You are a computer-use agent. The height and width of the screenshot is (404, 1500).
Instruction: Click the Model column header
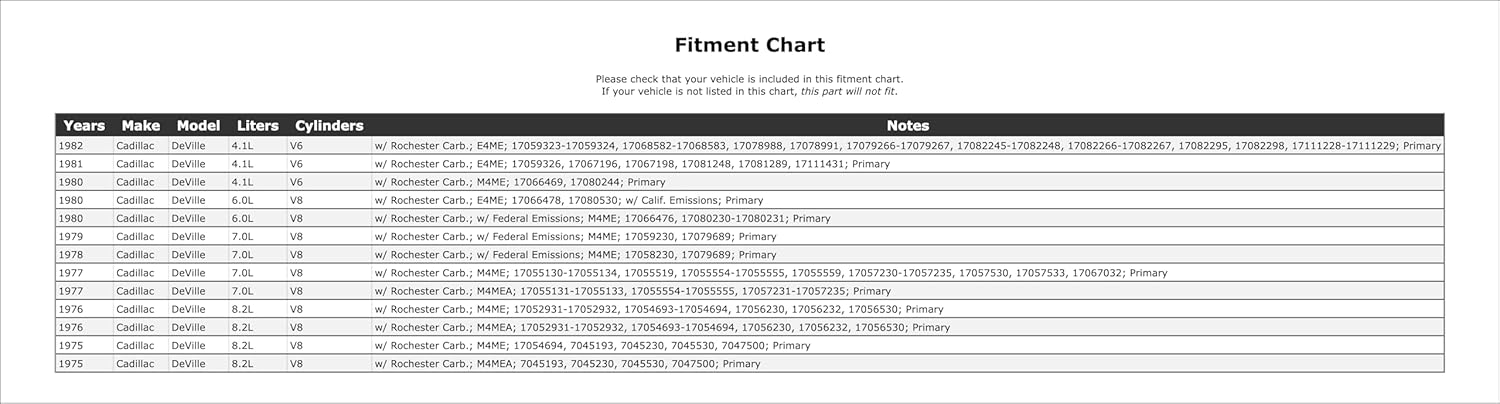[x=198, y=126]
